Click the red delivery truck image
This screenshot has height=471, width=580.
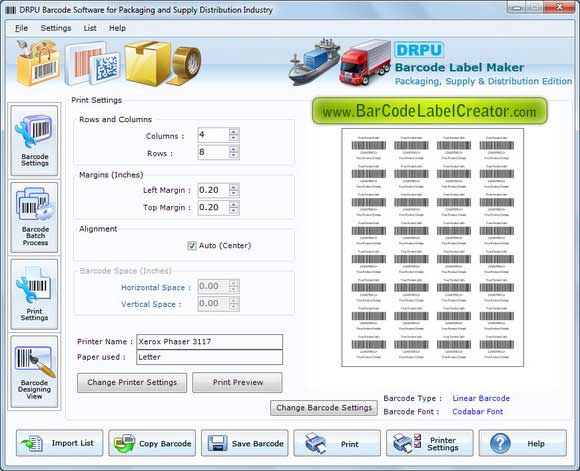tap(365, 63)
